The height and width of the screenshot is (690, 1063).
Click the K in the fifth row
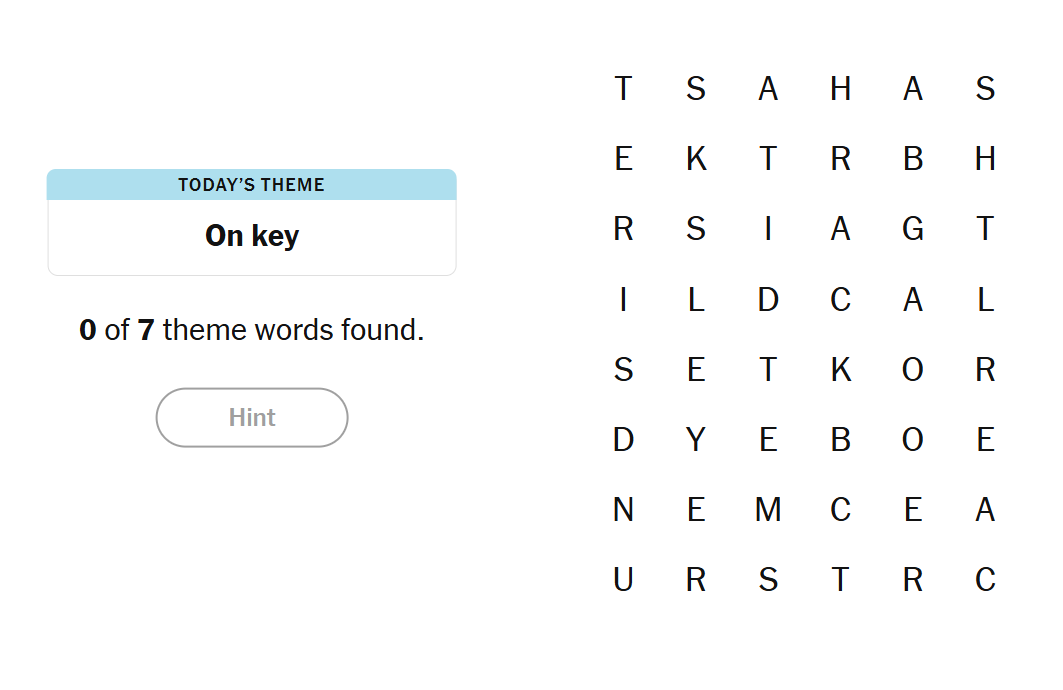click(x=841, y=369)
